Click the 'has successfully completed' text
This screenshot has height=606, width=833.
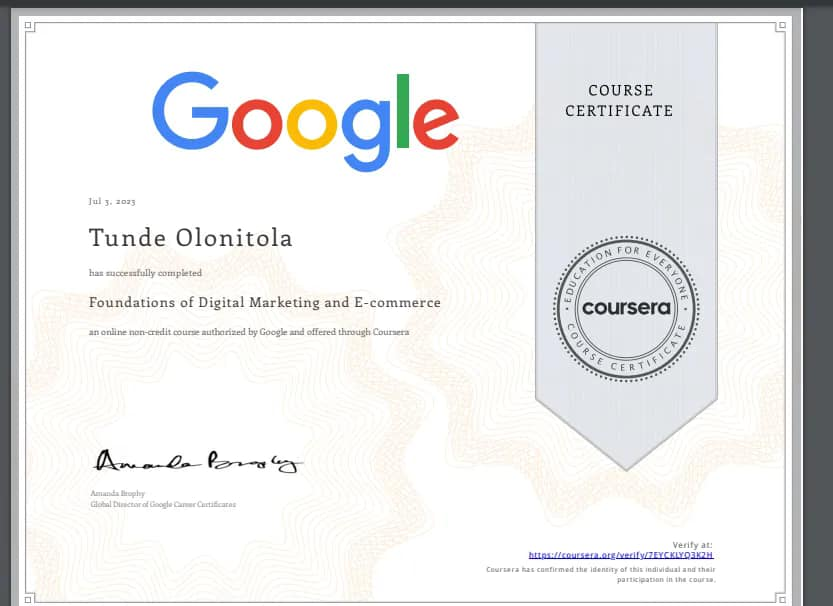(x=145, y=273)
